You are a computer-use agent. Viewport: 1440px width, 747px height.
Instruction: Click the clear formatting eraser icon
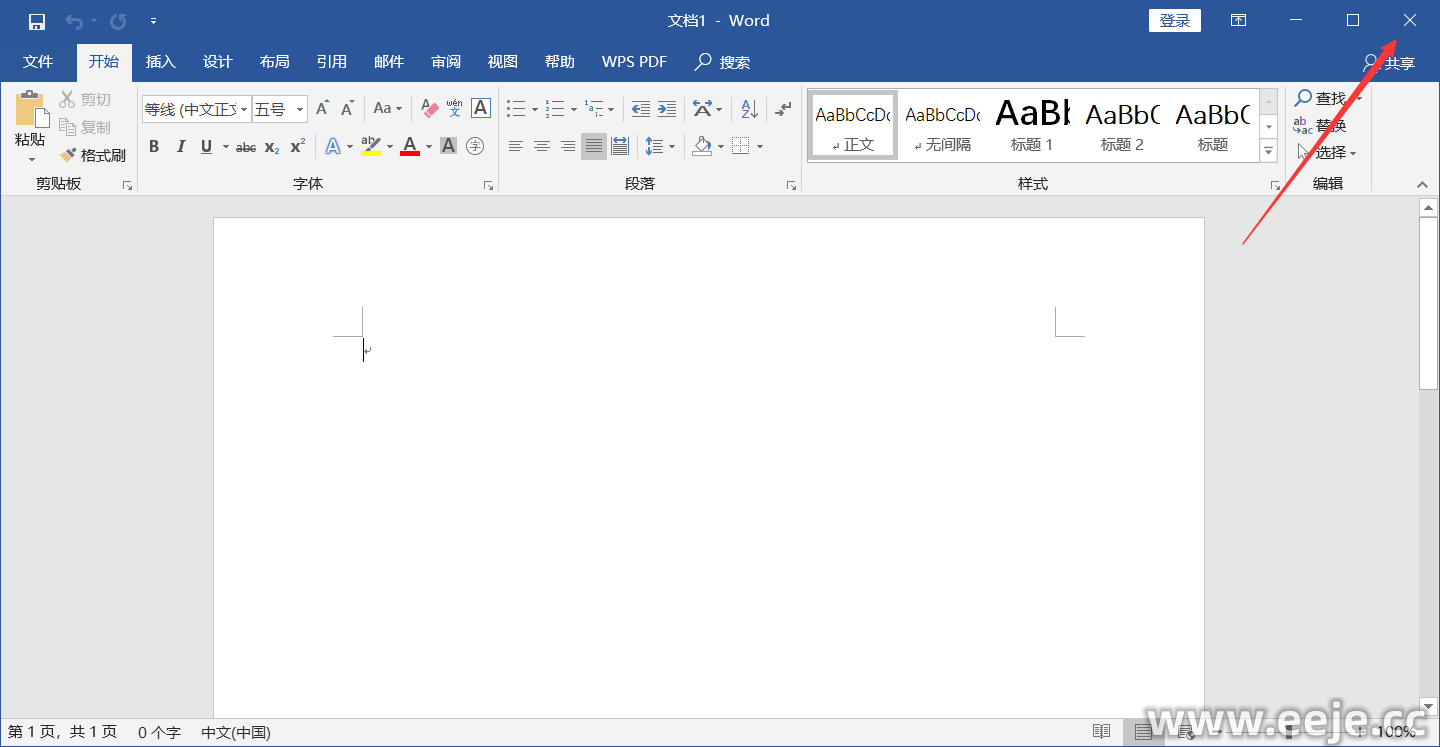(430, 108)
